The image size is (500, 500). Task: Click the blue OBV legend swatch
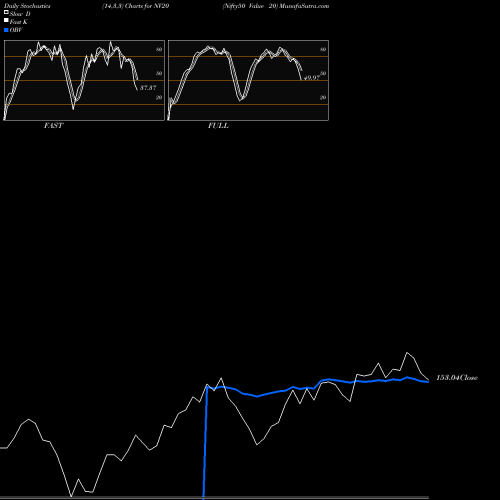point(6,30)
